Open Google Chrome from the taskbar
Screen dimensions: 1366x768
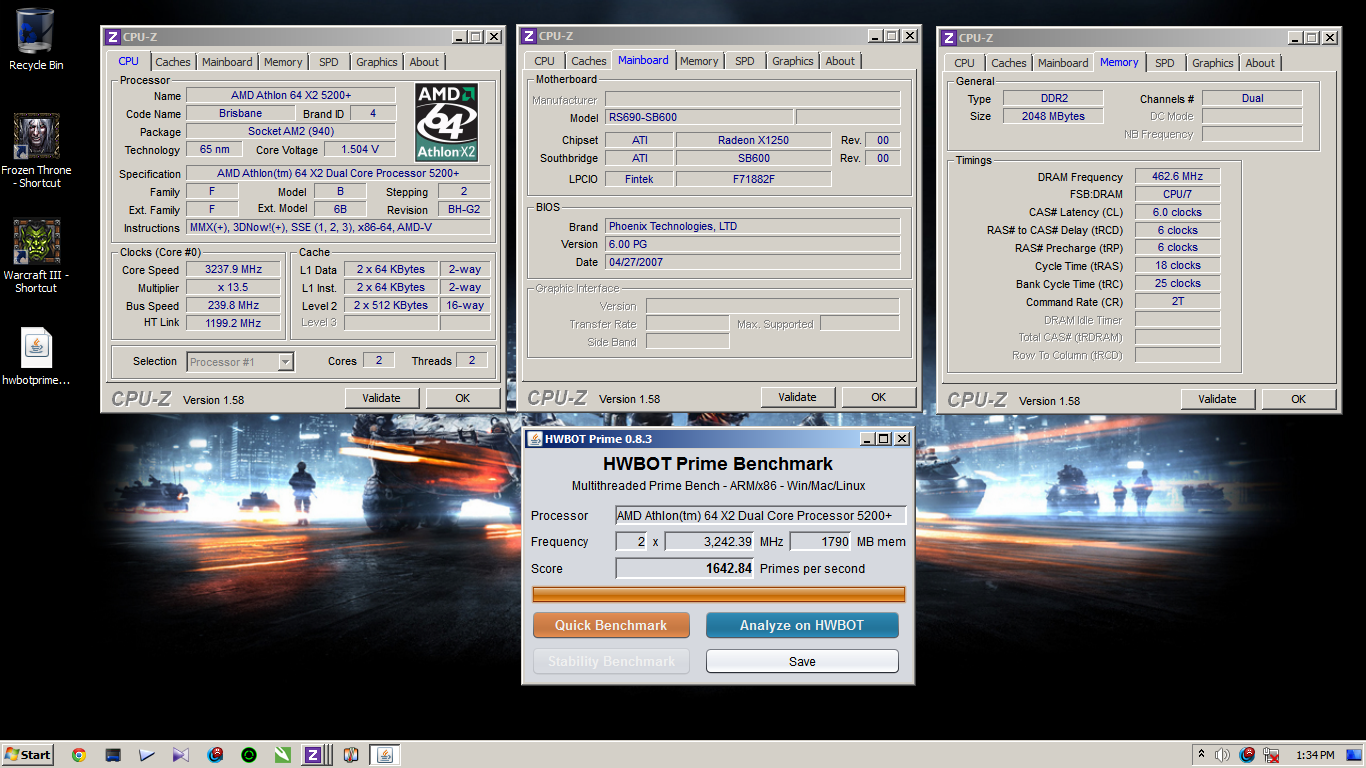79,755
